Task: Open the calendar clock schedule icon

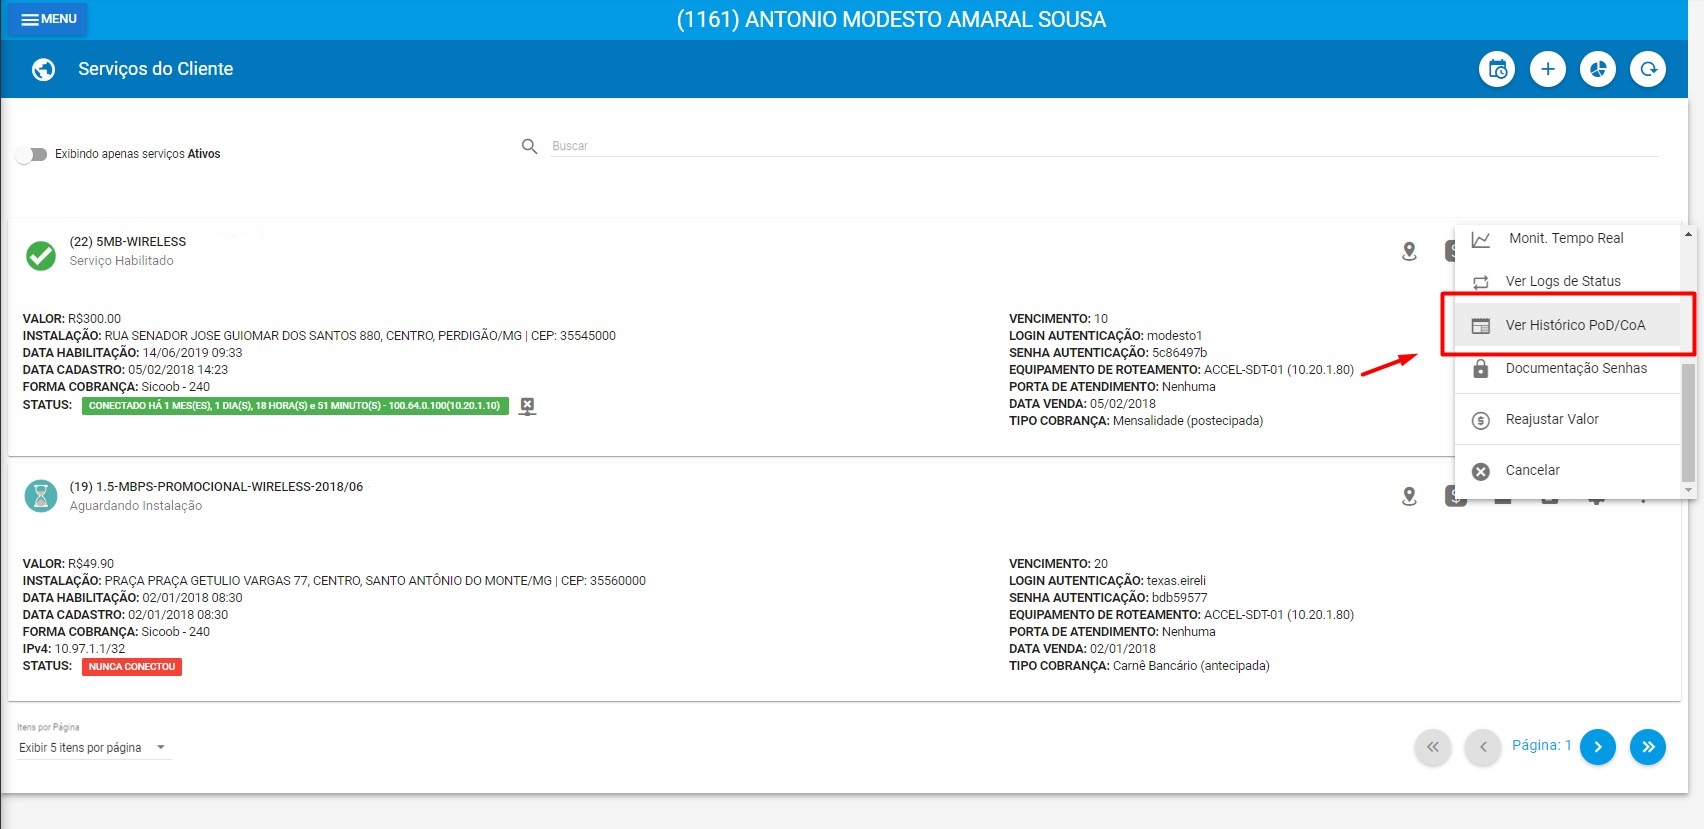Action: point(1497,69)
